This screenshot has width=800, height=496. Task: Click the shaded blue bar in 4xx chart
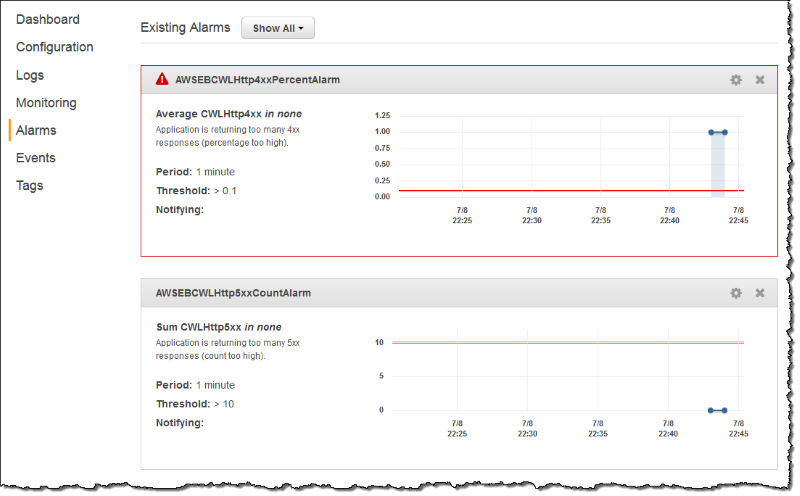coord(717,165)
